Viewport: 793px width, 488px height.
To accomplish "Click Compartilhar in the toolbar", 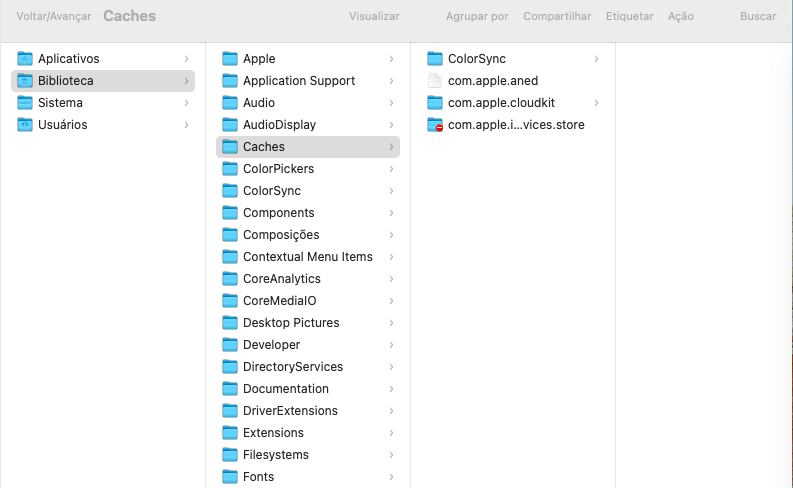I will (557, 16).
